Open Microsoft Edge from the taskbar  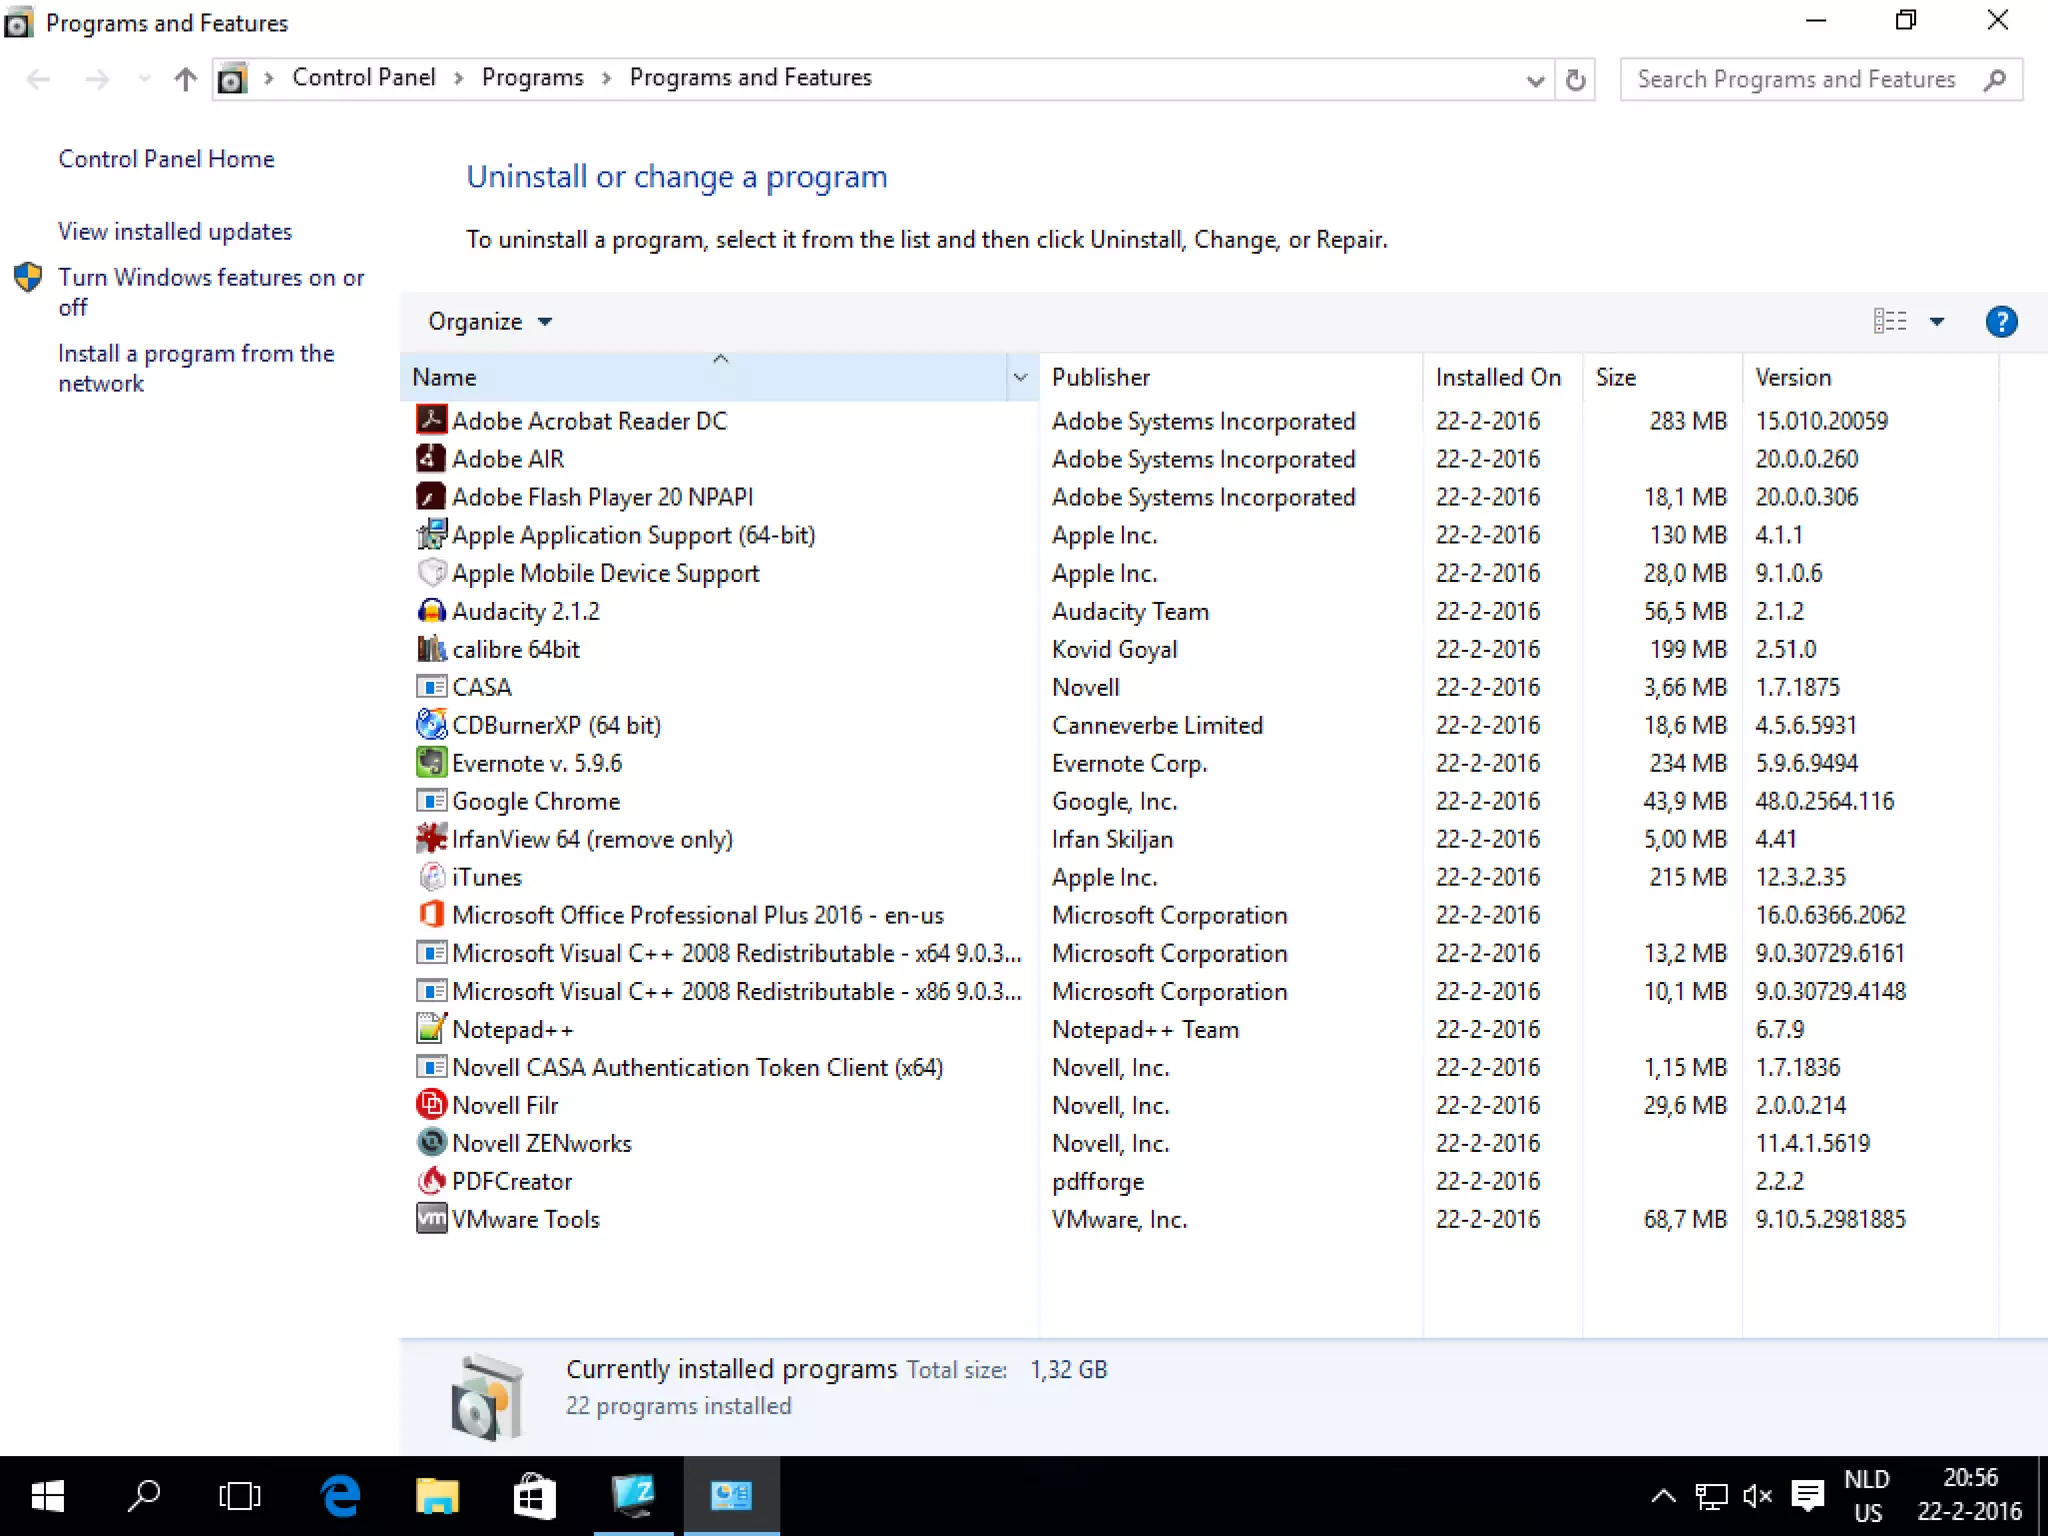pos(341,1496)
